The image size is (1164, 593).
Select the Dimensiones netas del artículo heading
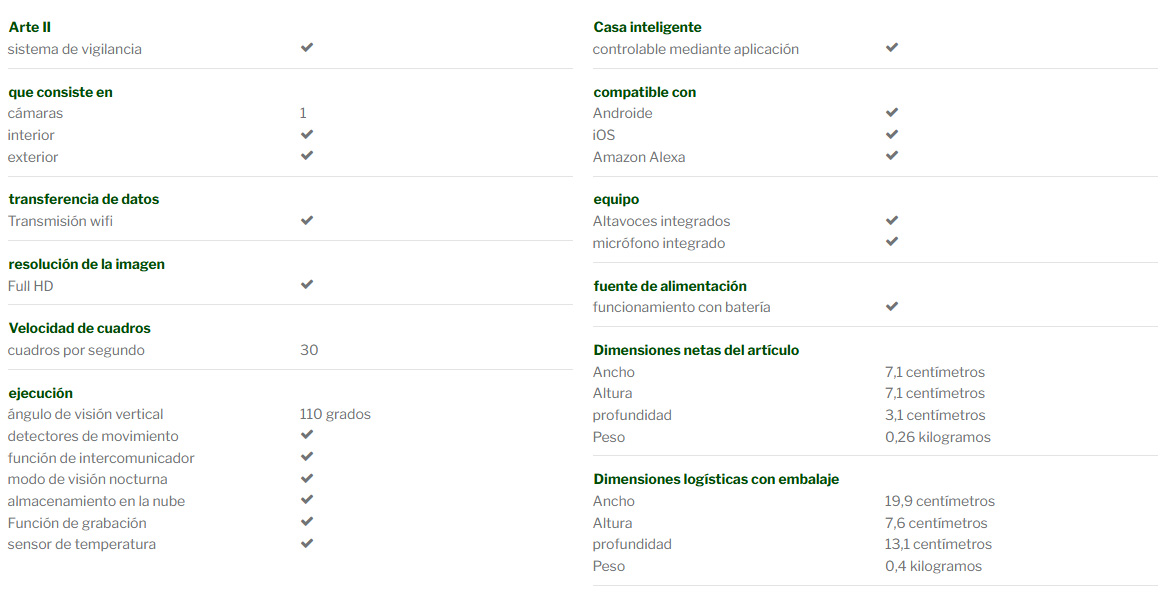click(x=696, y=350)
